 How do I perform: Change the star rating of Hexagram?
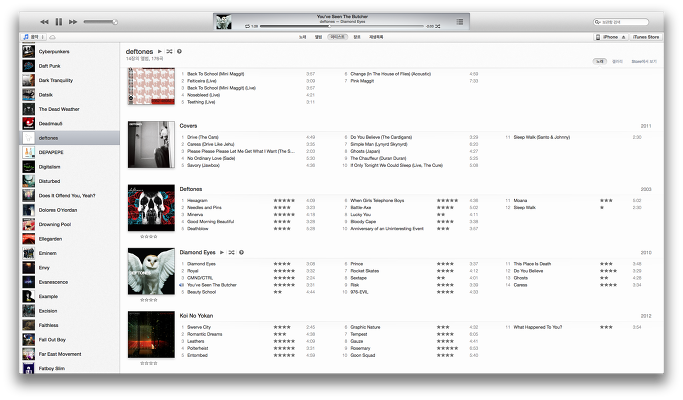tap(284, 200)
